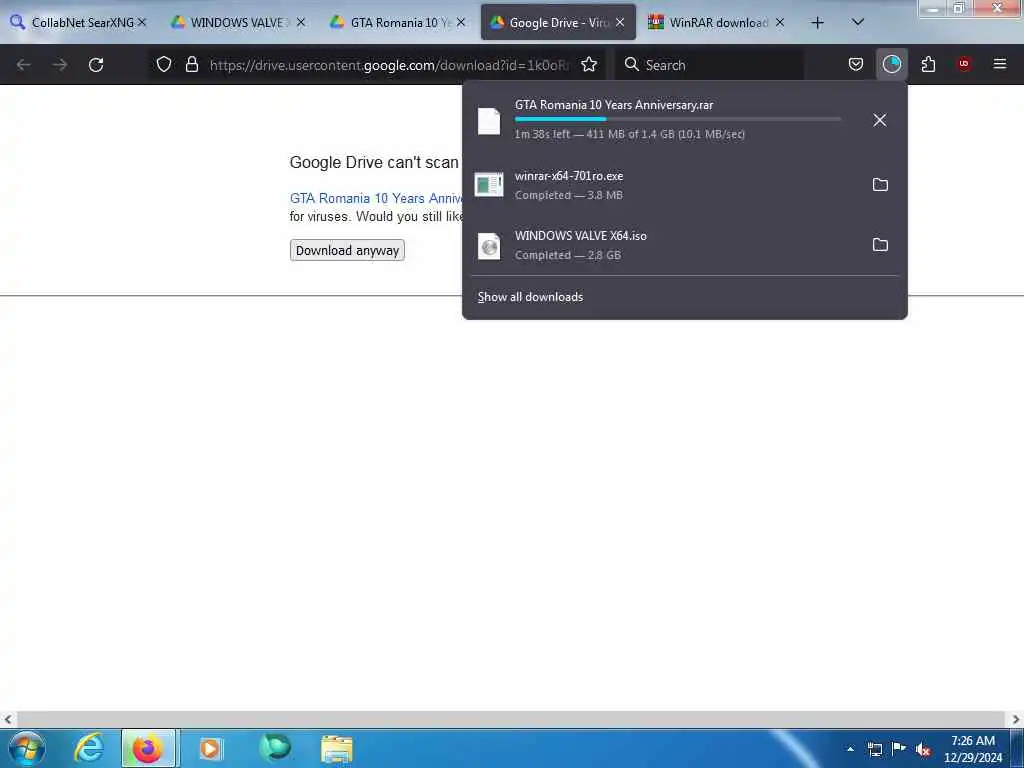Click the scroll right arrow
1024x768 pixels.
(x=1016, y=720)
